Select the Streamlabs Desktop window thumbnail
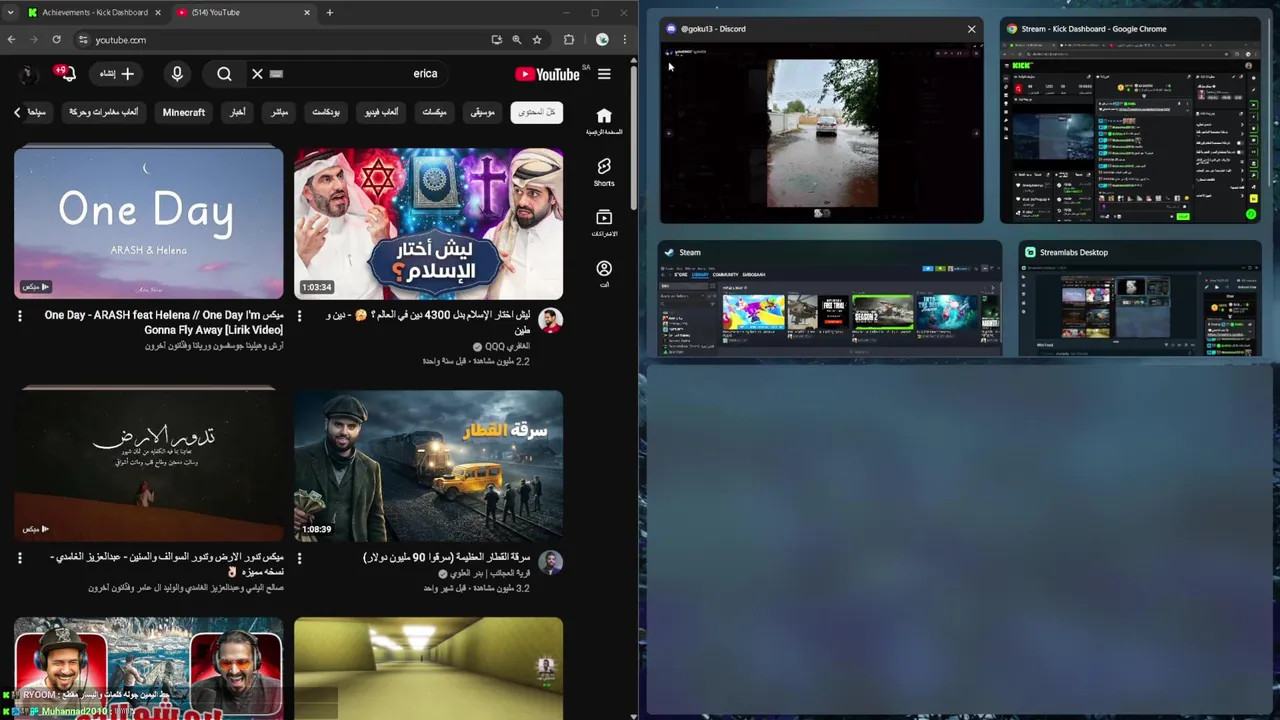This screenshot has height=720, width=1280. [x=1140, y=298]
